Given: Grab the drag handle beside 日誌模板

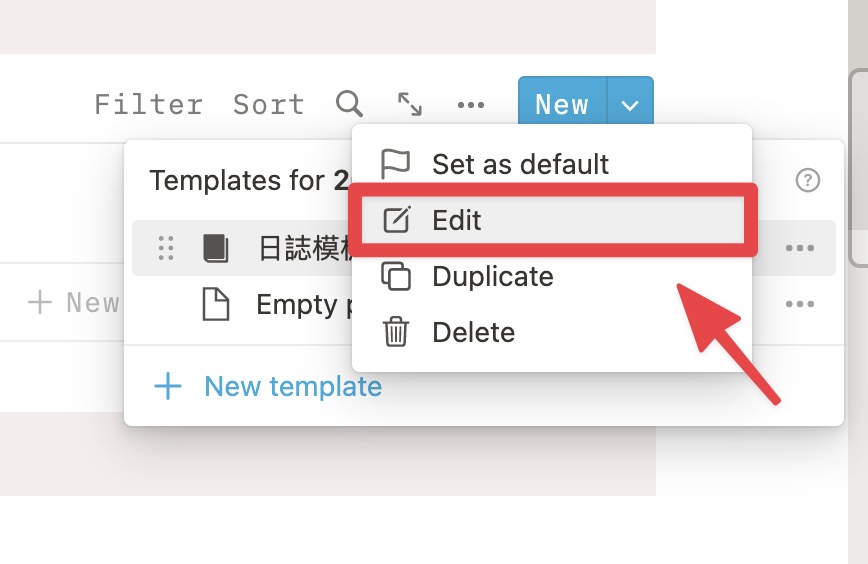Looking at the screenshot, I should (x=166, y=248).
